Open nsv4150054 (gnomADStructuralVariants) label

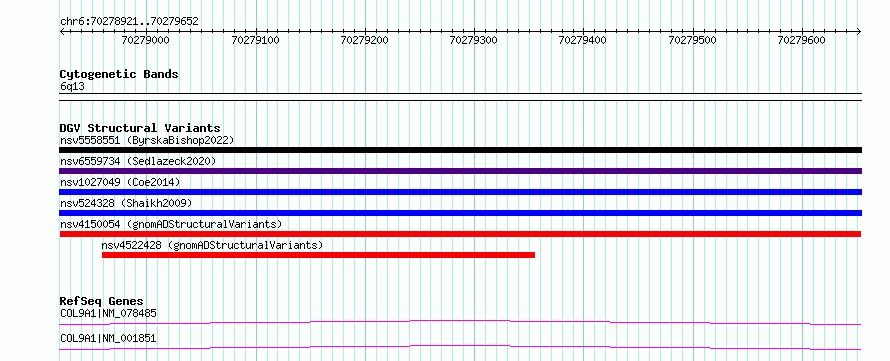click(x=171, y=224)
